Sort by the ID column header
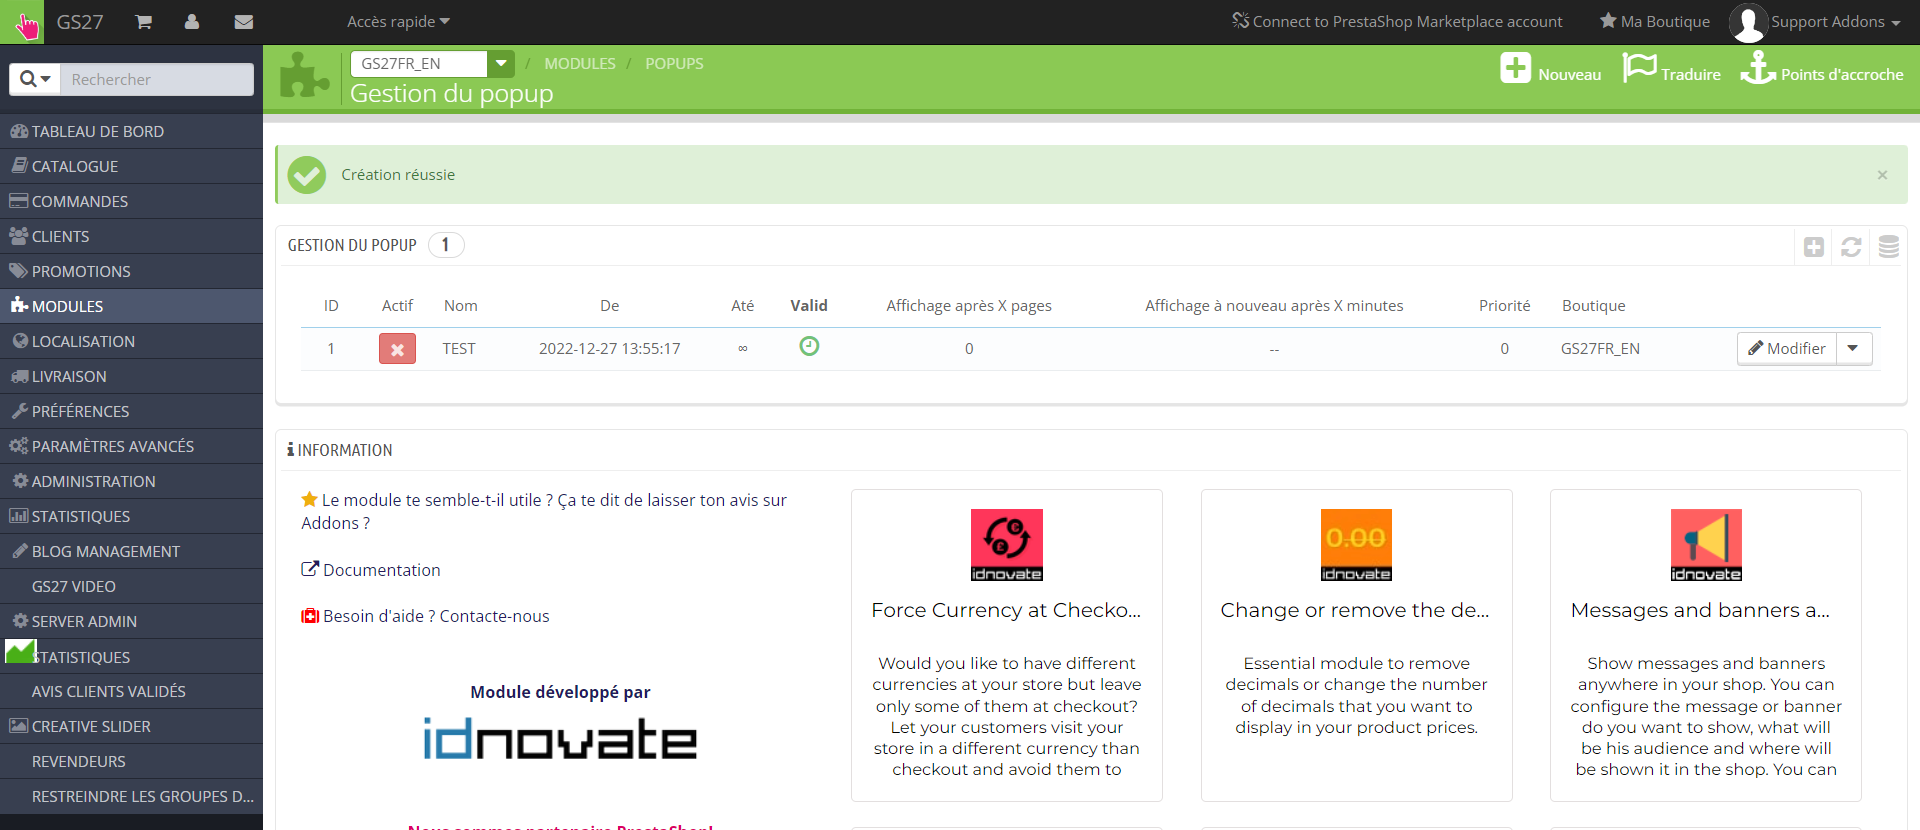The height and width of the screenshot is (830, 1920). pyautogui.click(x=331, y=306)
